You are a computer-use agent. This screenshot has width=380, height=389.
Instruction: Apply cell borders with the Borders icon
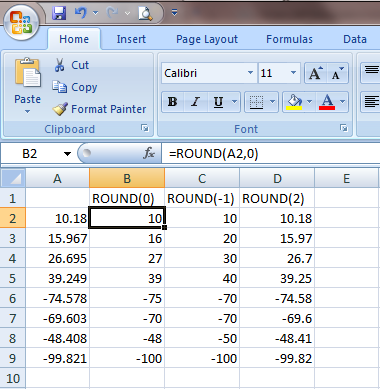coord(256,102)
